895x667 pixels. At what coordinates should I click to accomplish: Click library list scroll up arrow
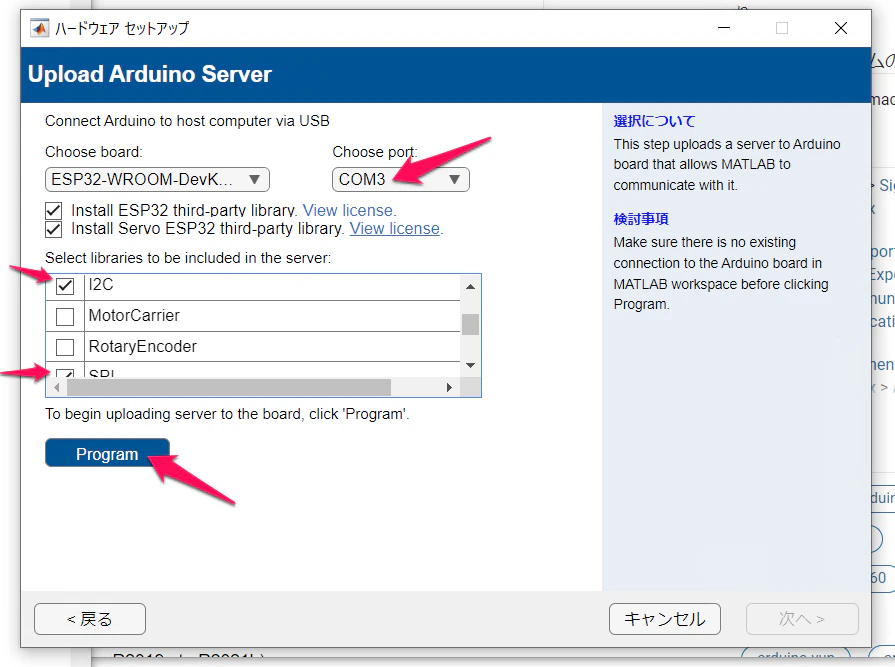tap(470, 286)
